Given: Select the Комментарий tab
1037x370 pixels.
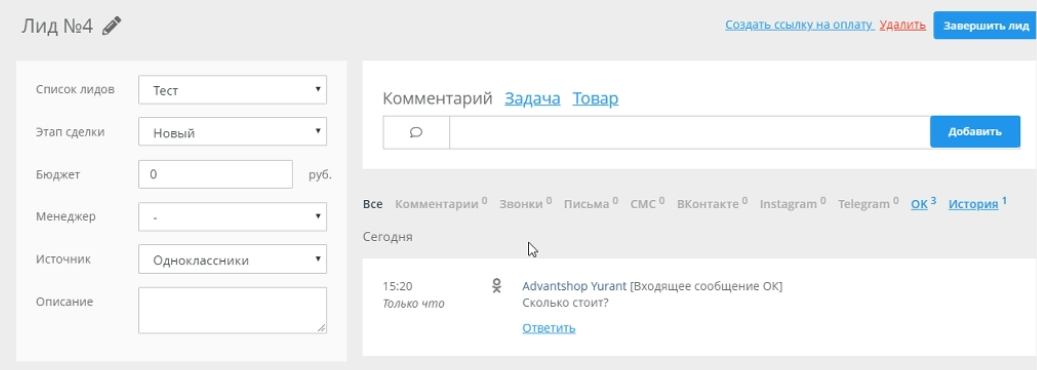Looking at the screenshot, I should [x=438, y=99].
